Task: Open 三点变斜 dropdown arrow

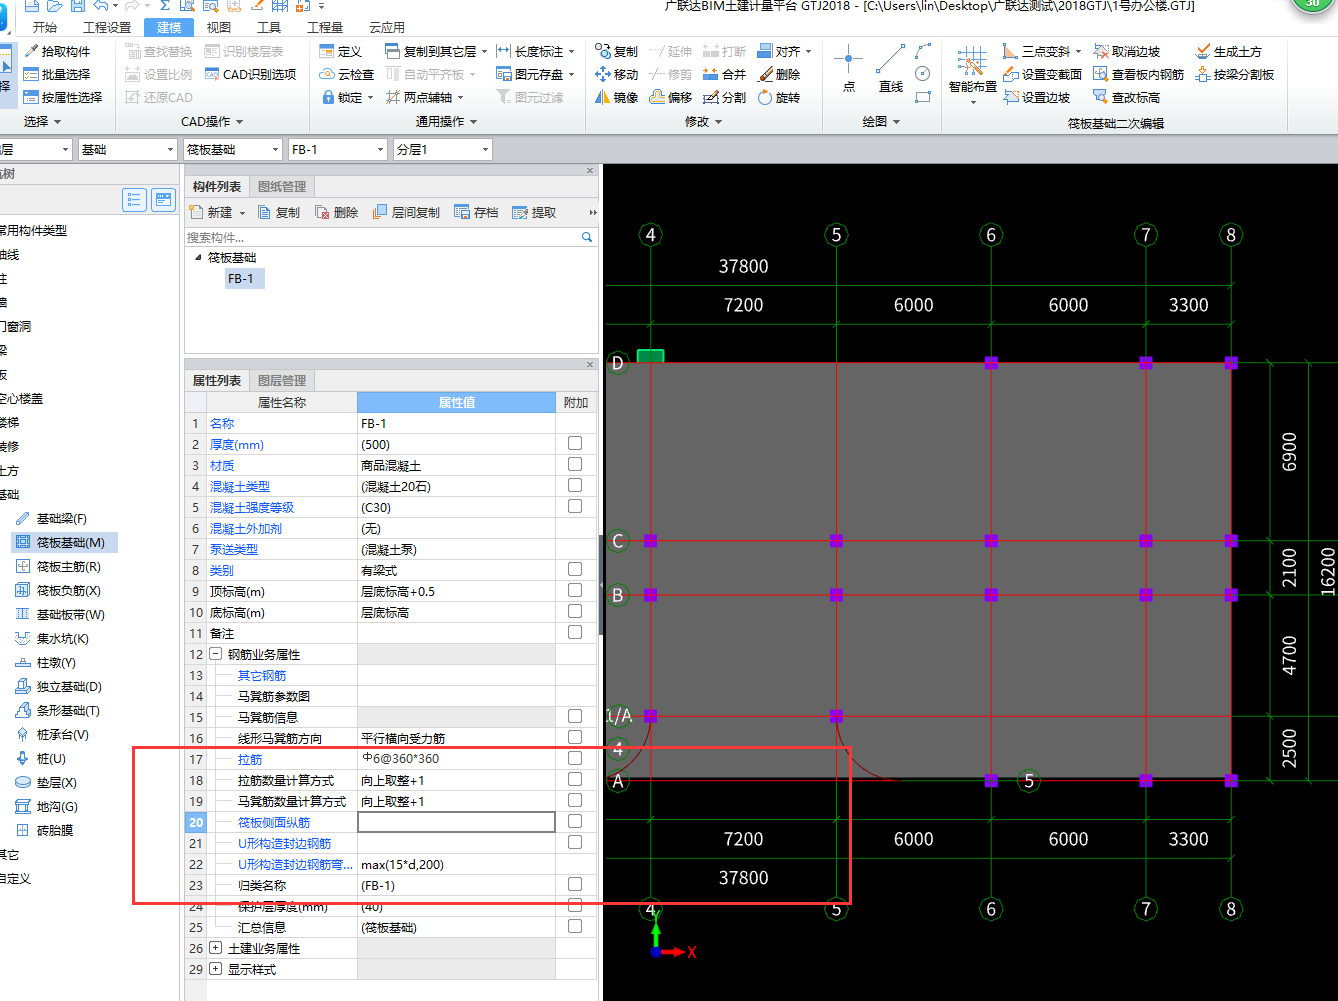Action: (1079, 51)
